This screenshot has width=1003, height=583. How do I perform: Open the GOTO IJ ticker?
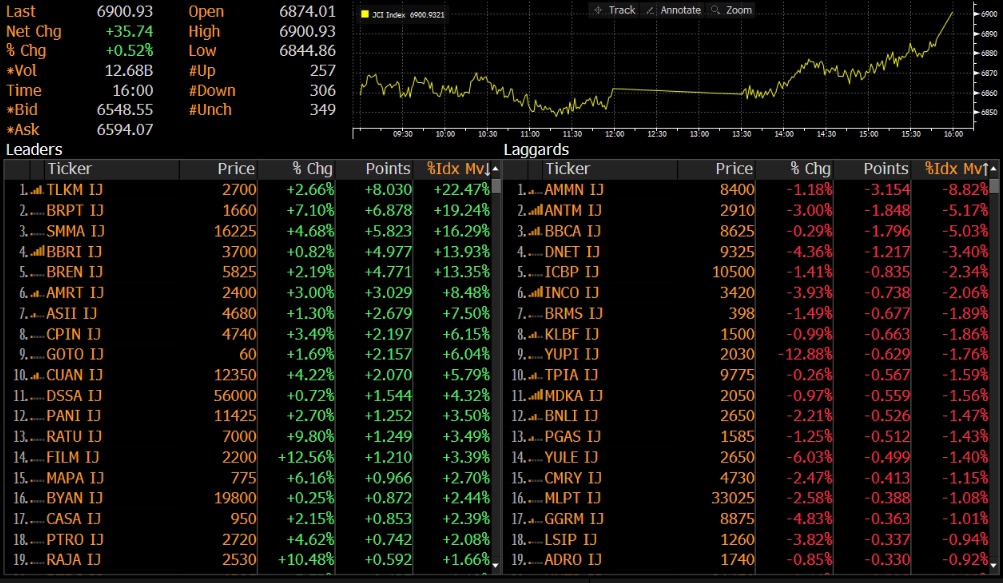tap(74, 355)
